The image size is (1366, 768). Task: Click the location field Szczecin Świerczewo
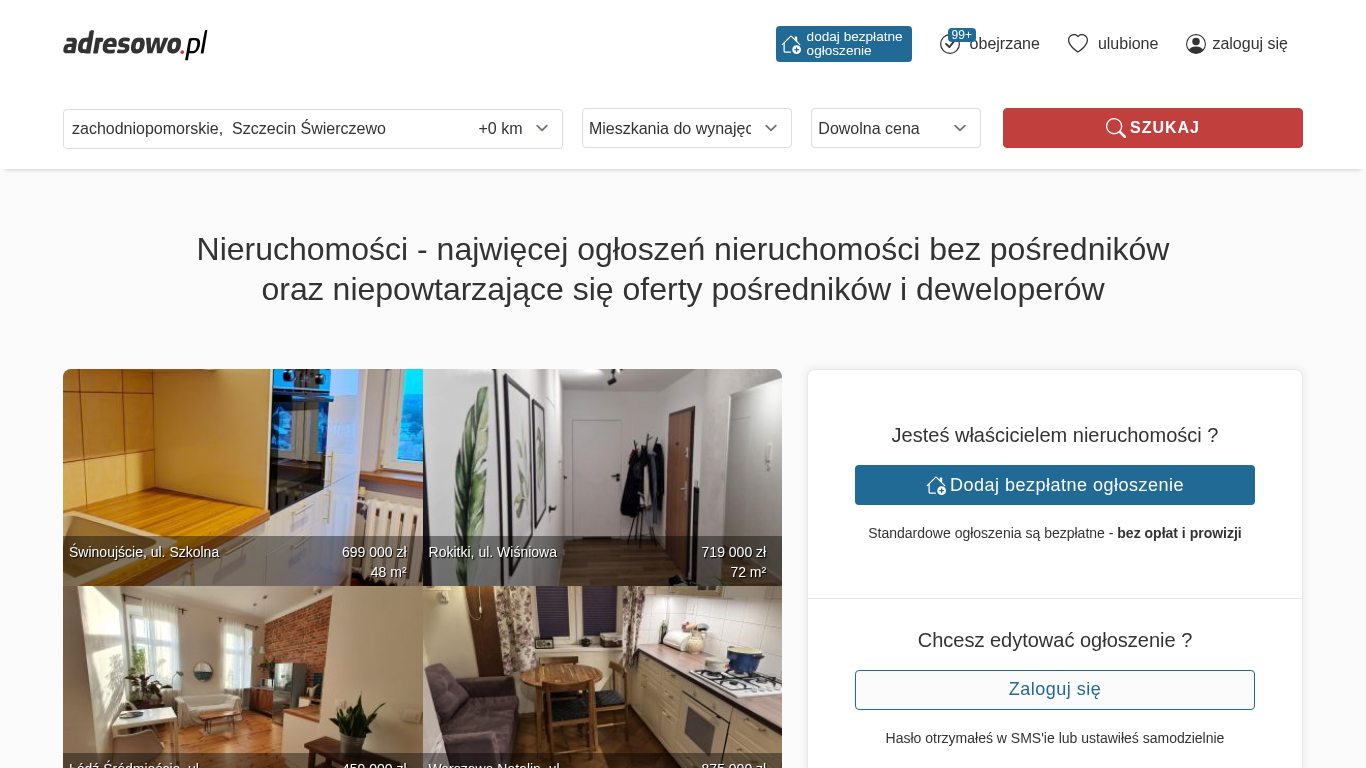pos(268,129)
